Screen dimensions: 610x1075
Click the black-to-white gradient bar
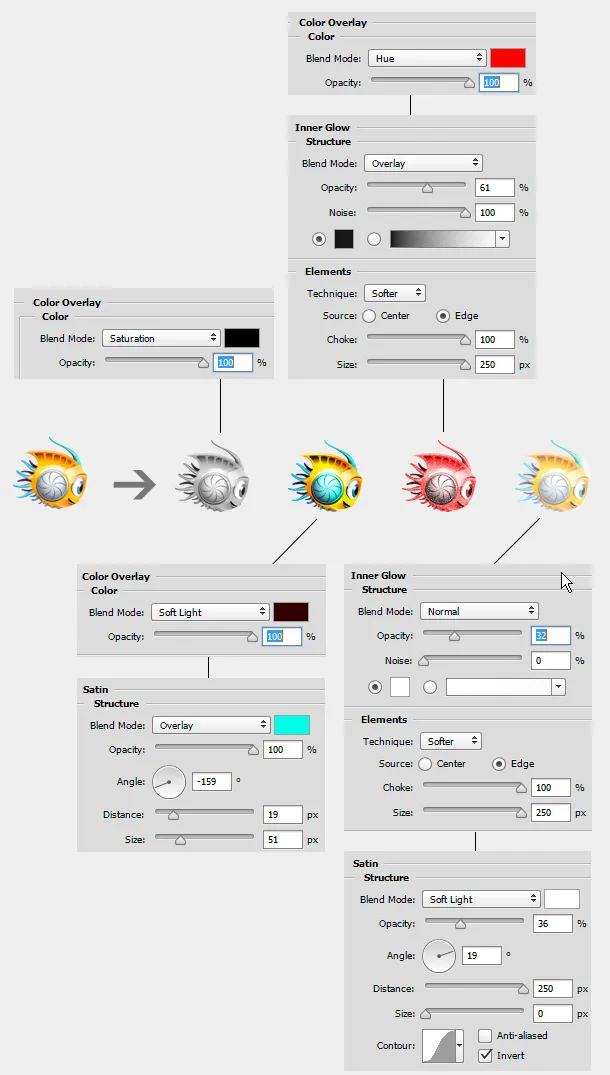tap(443, 239)
